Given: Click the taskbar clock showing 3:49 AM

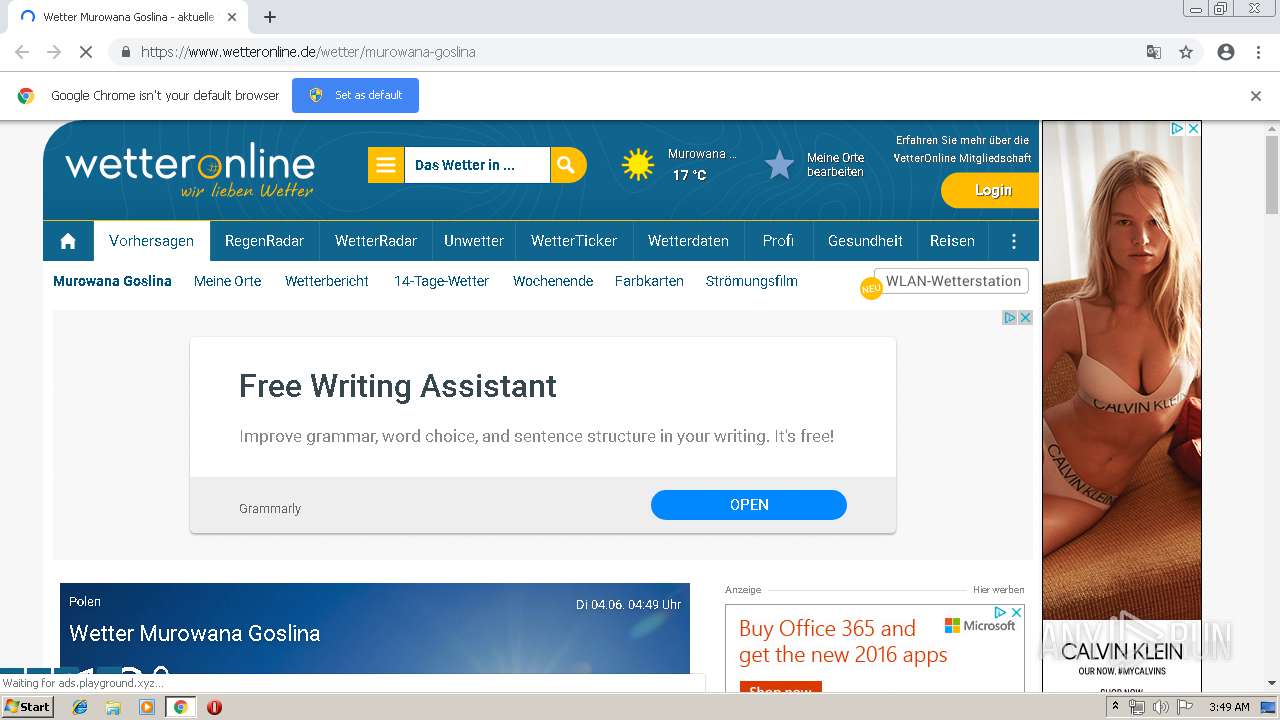Looking at the screenshot, I should point(1229,707).
